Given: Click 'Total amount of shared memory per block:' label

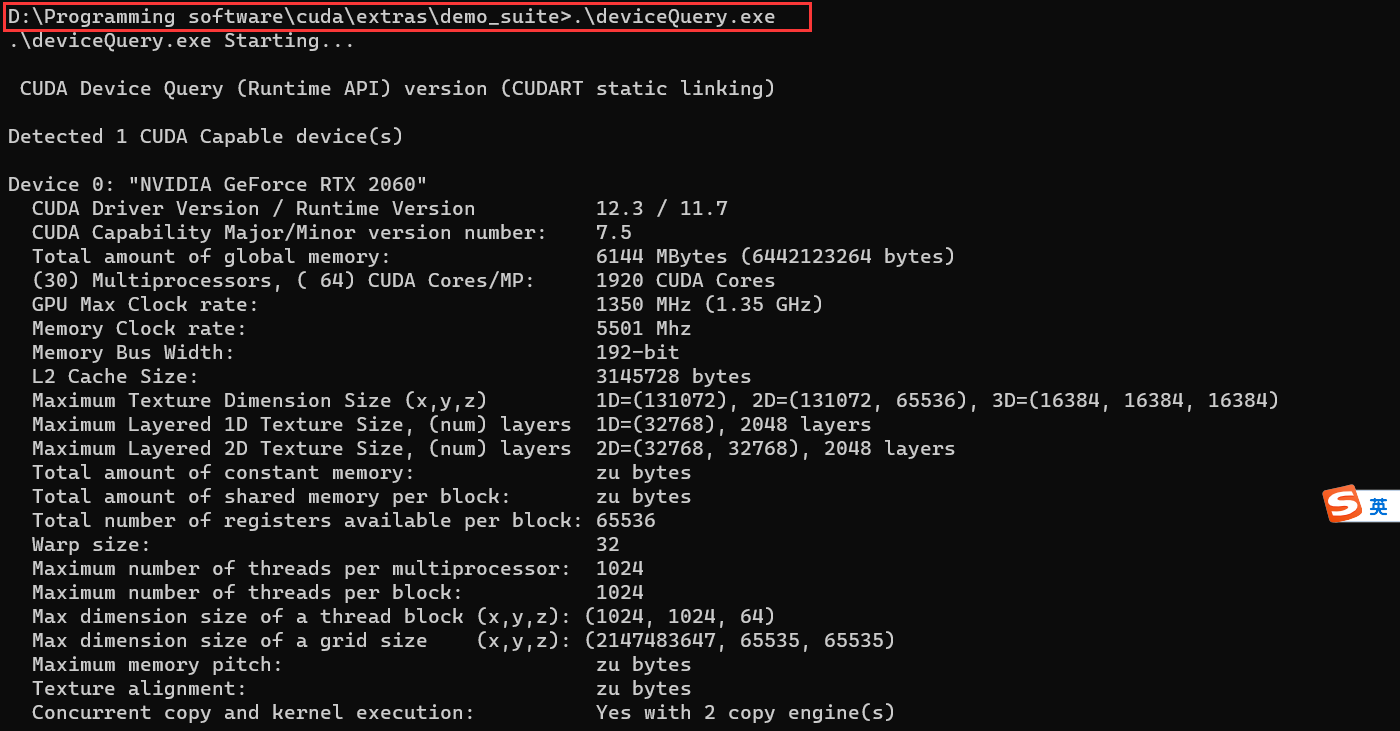Looking at the screenshot, I should (x=271, y=497).
